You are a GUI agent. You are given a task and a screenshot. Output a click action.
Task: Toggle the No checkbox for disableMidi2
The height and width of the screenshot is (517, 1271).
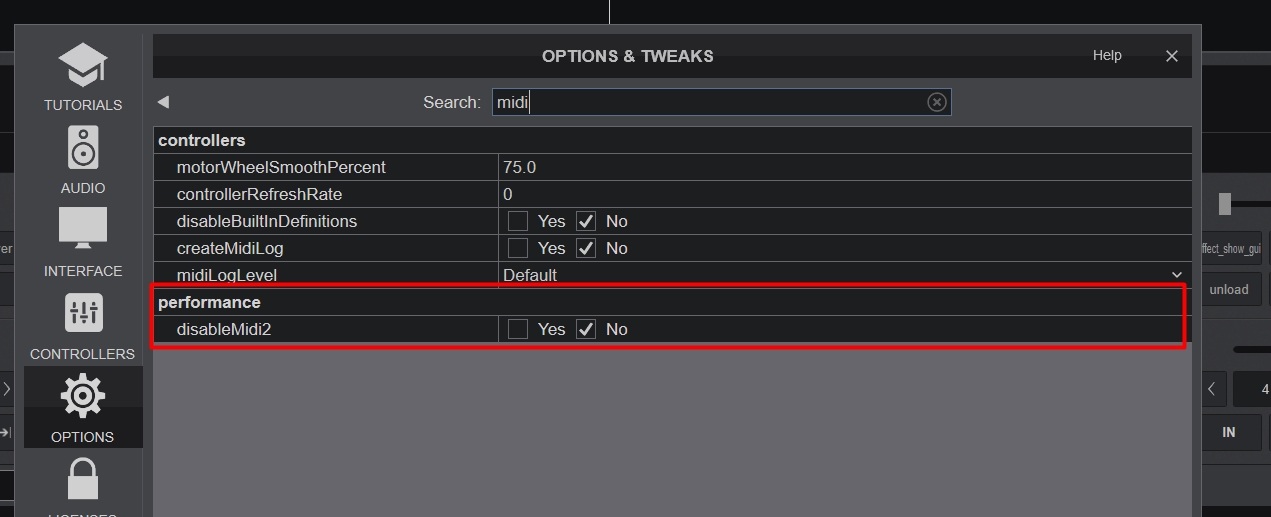586,329
